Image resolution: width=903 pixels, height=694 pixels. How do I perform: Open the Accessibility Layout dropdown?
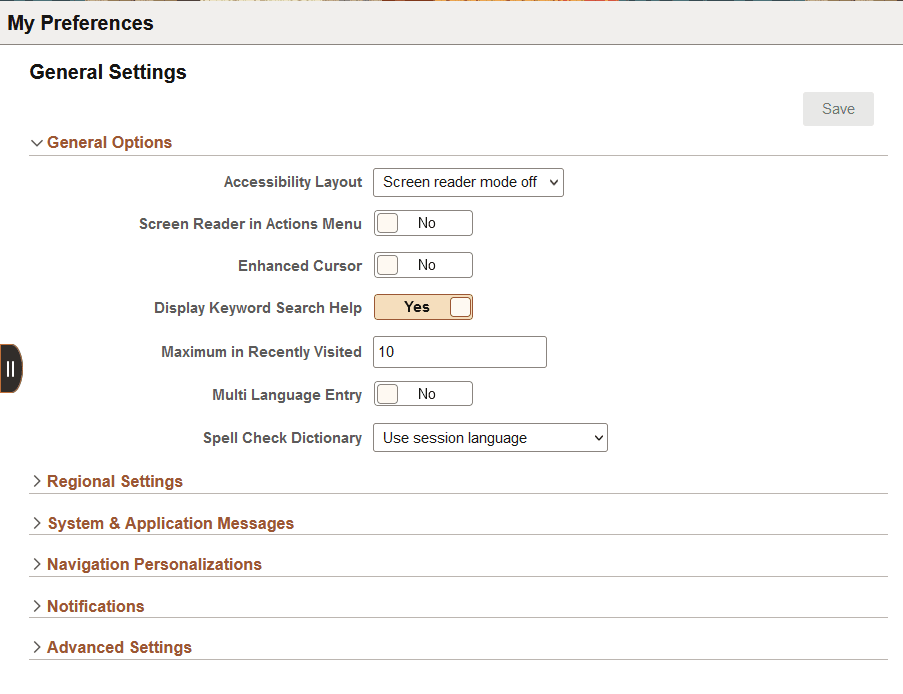click(468, 182)
